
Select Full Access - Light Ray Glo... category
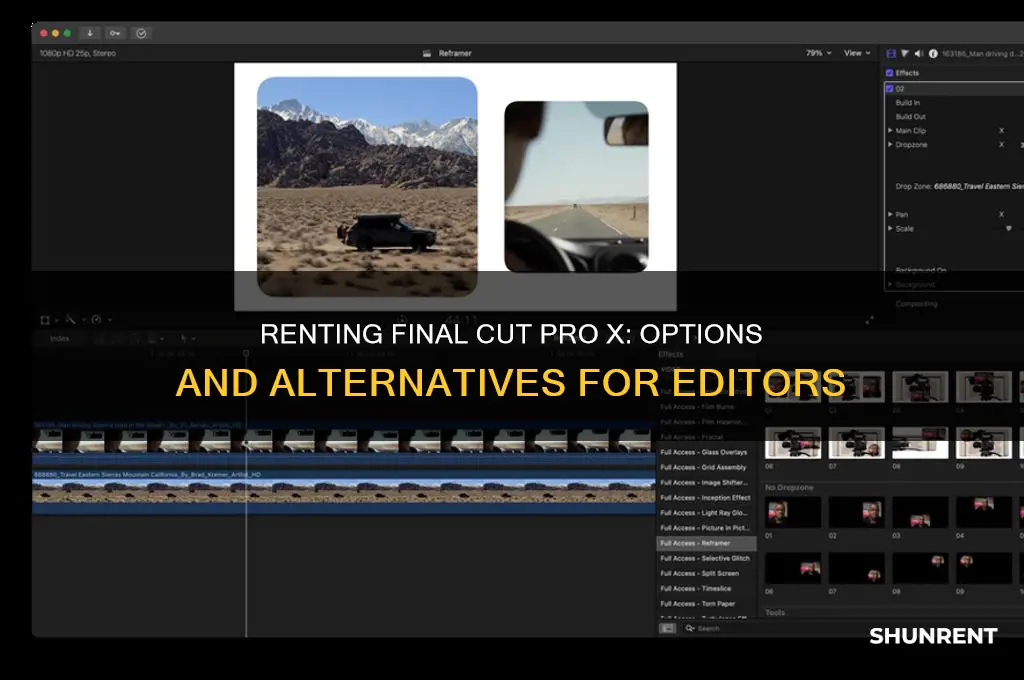pyautogui.click(x=705, y=513)
